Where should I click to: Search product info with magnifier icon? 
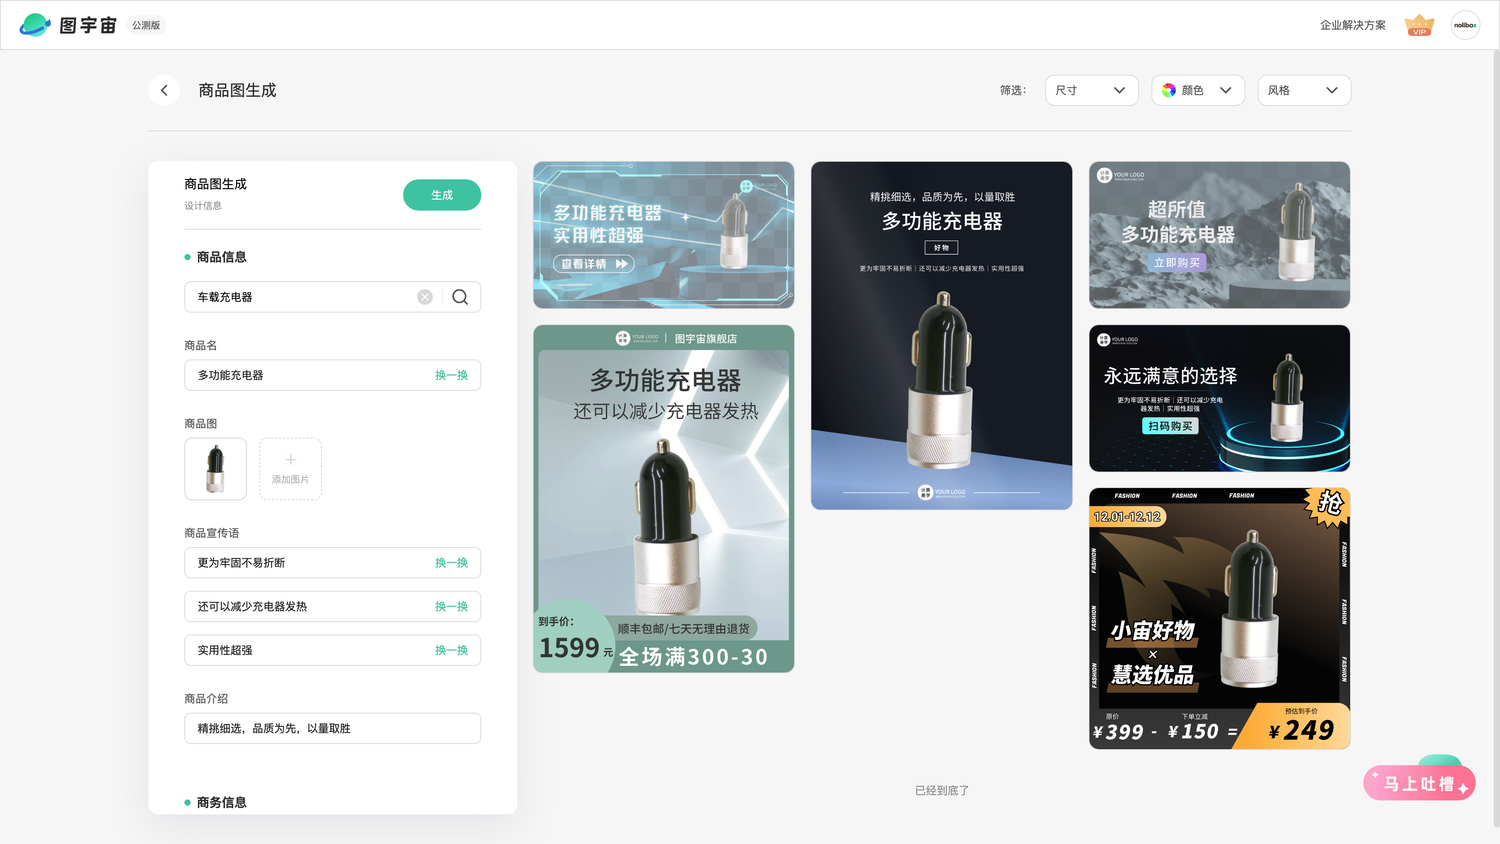coord(460,297)
